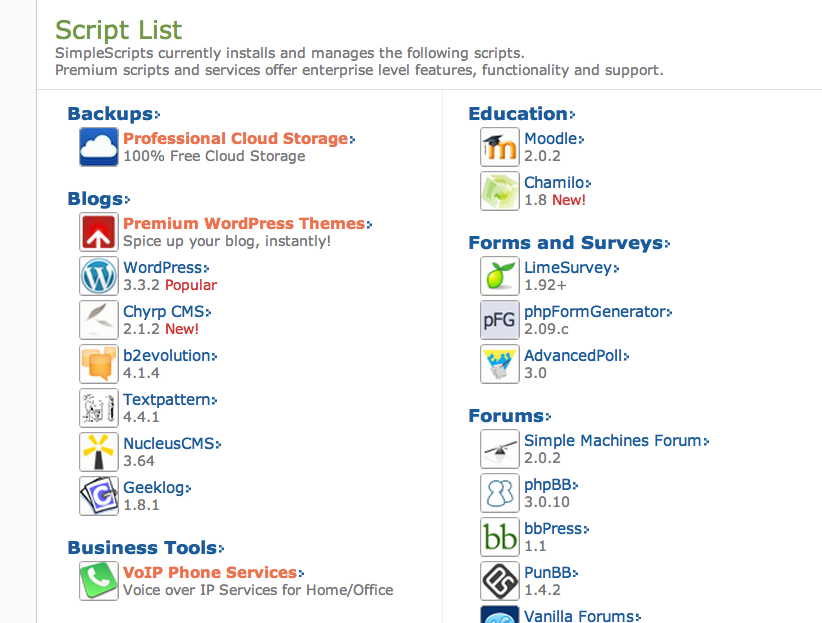Select the NucleusCMS link
This screenshot has width=822, height=623.
[x=172, y=444]
